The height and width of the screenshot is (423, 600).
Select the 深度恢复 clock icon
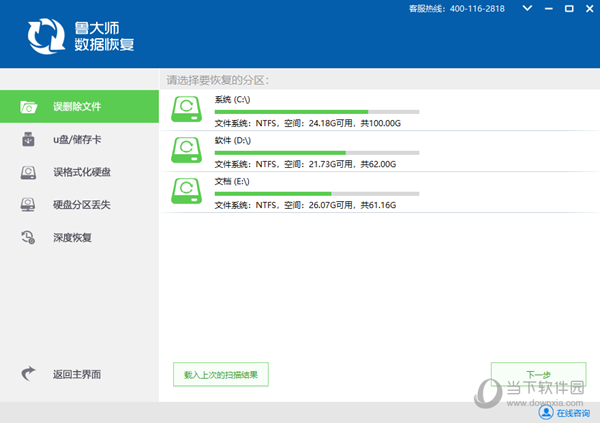(28, 237)
